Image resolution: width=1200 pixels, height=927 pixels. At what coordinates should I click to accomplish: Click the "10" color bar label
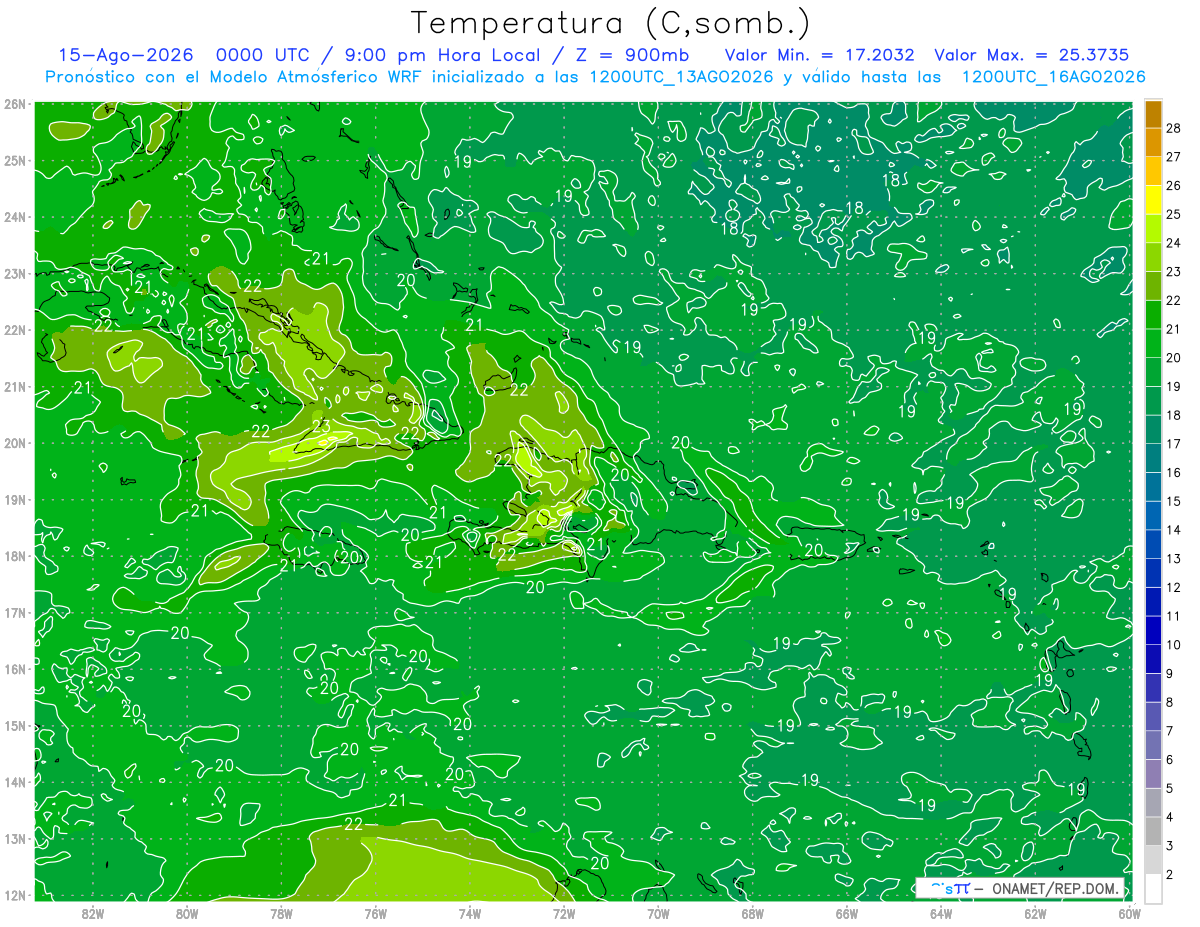click(x=1173, y=645)
